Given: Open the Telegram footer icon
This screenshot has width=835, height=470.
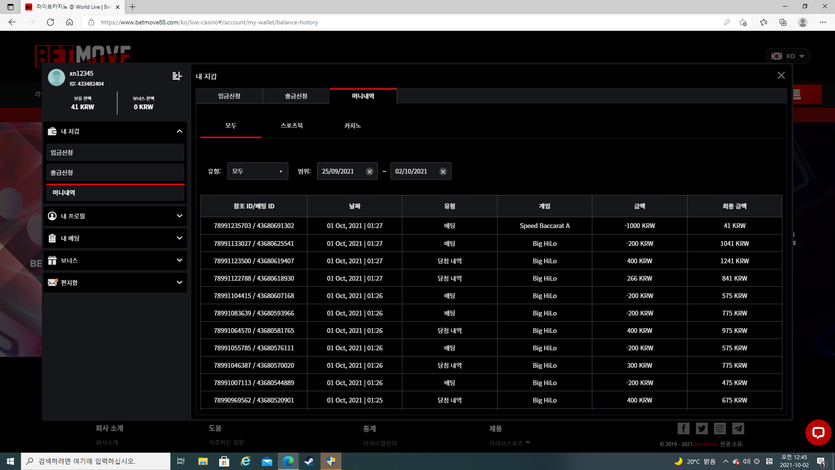Looking at the screenshot, I should click(738, 428).
